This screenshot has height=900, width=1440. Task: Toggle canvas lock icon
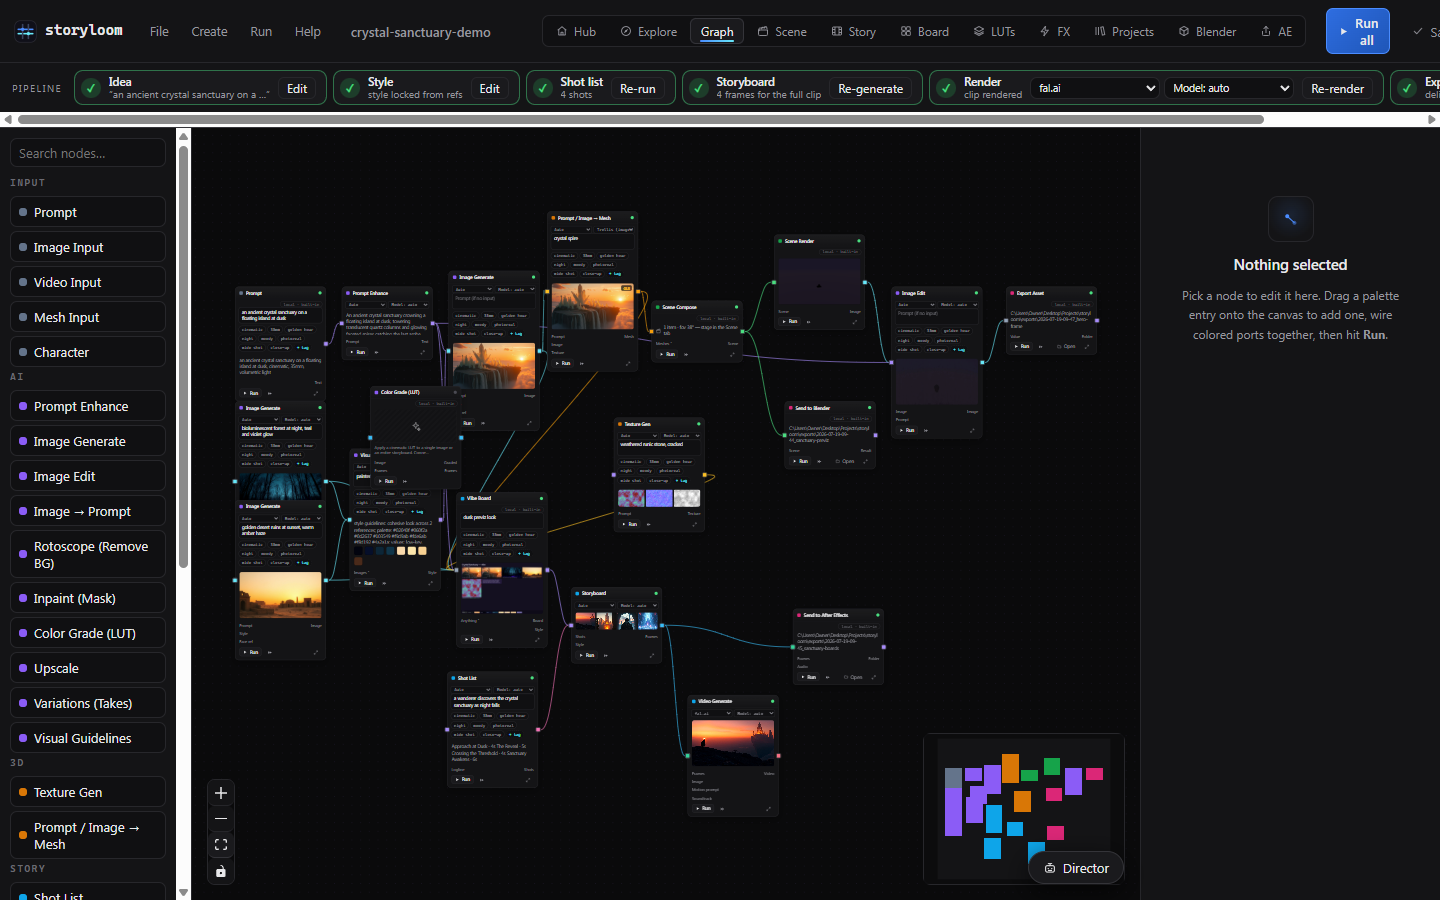[221, 872]
